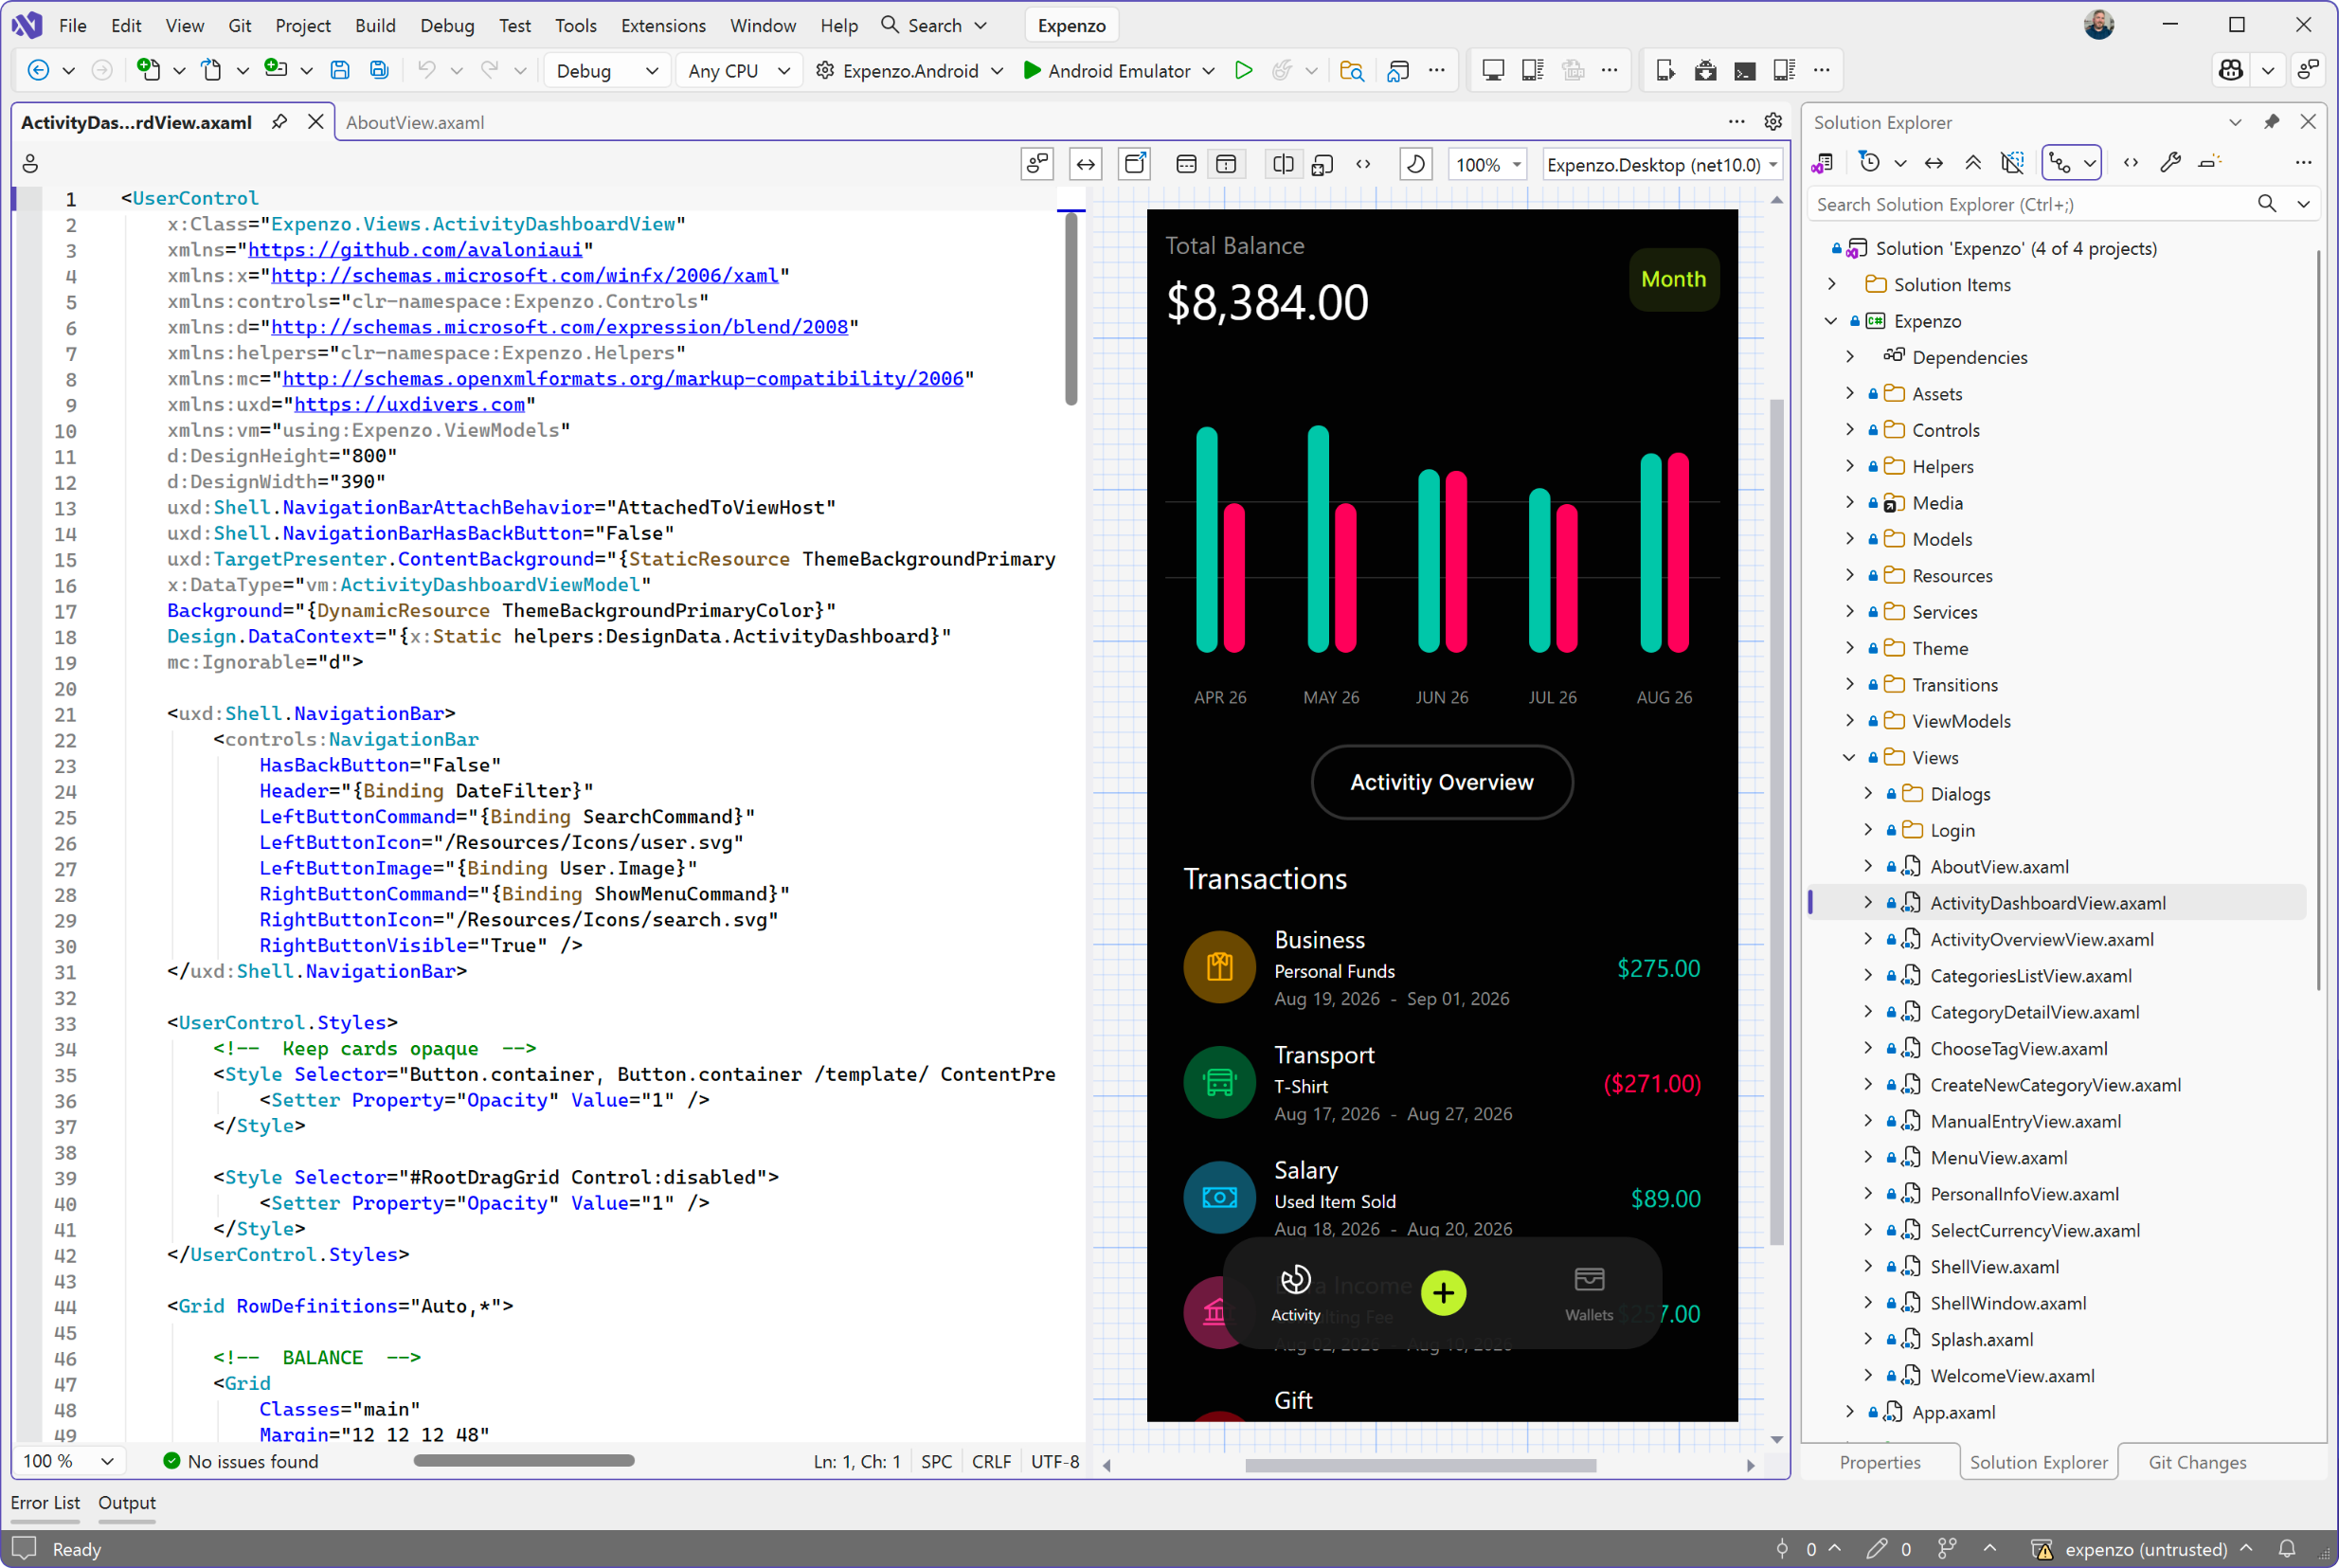This screenshot has width=2339, height=1568.
Task: Toggle dark theme moon button in the previewer
Action: tap(1415, 164)
